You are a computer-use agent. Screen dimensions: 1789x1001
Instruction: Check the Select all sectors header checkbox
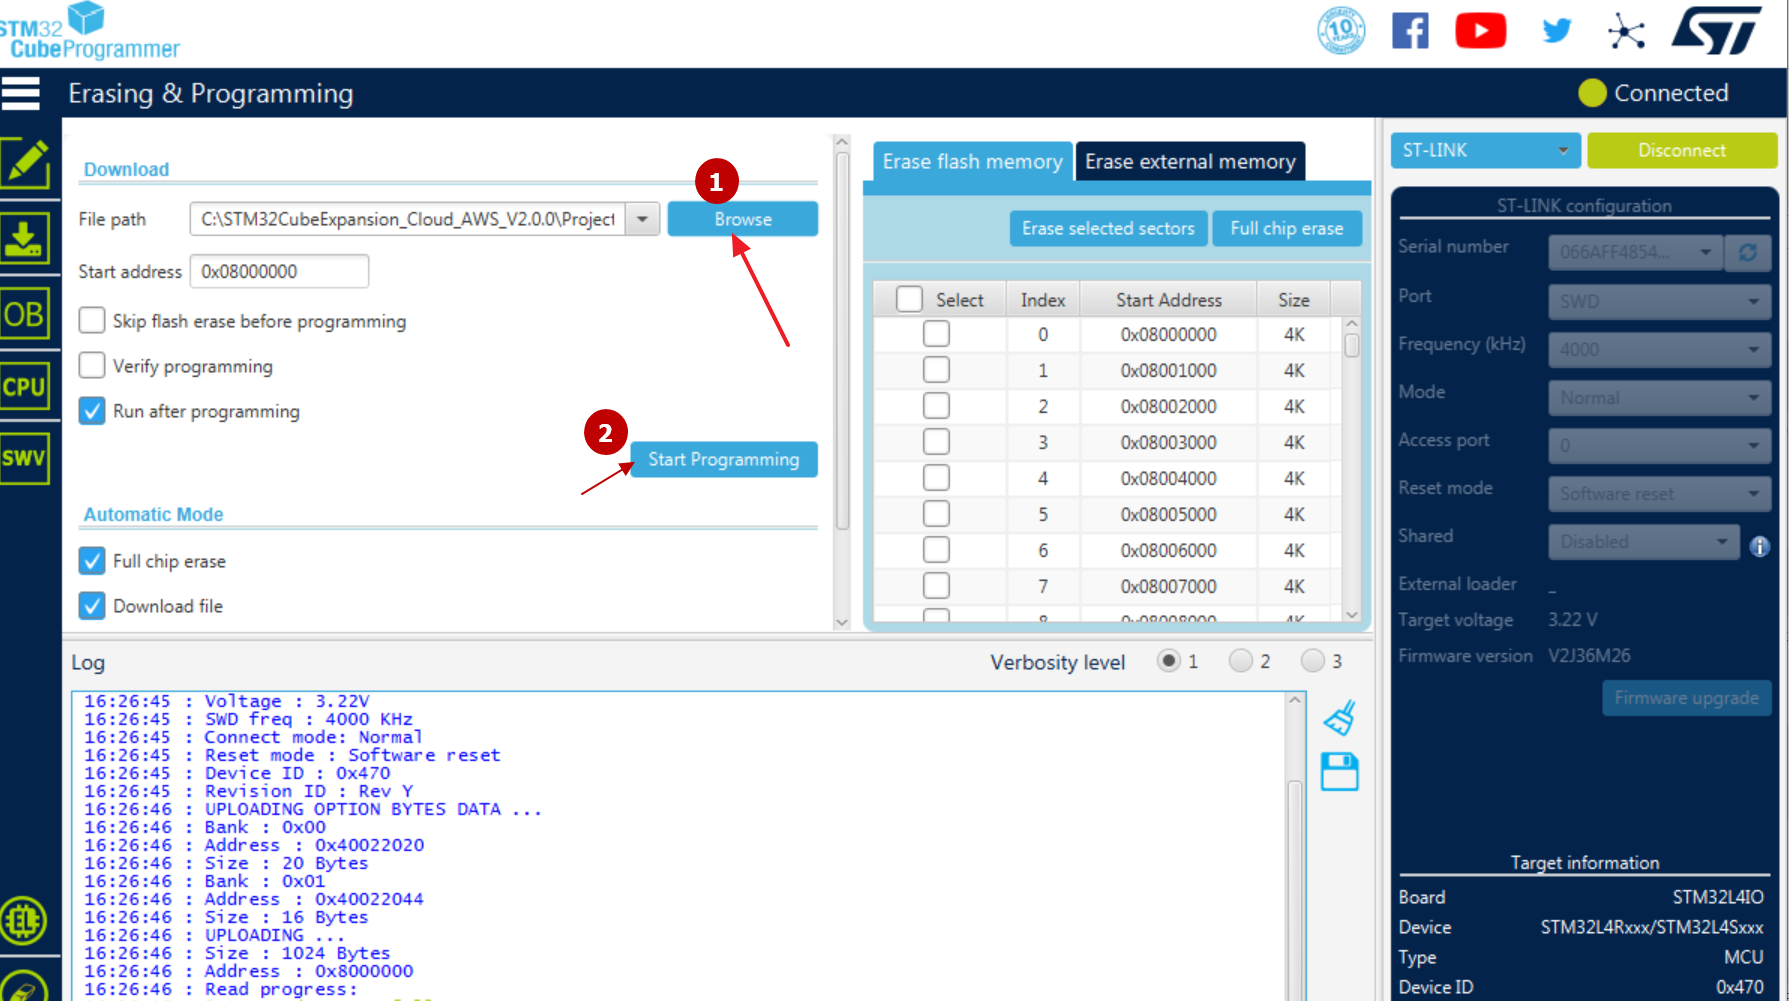(x=909, y=299)
